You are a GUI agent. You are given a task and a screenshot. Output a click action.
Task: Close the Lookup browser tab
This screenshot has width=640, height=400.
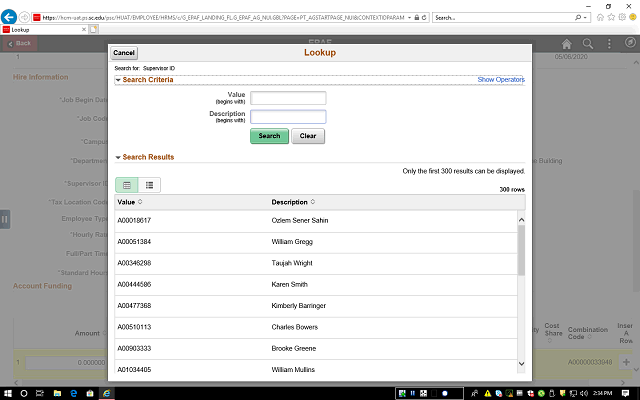click(84, 29)
